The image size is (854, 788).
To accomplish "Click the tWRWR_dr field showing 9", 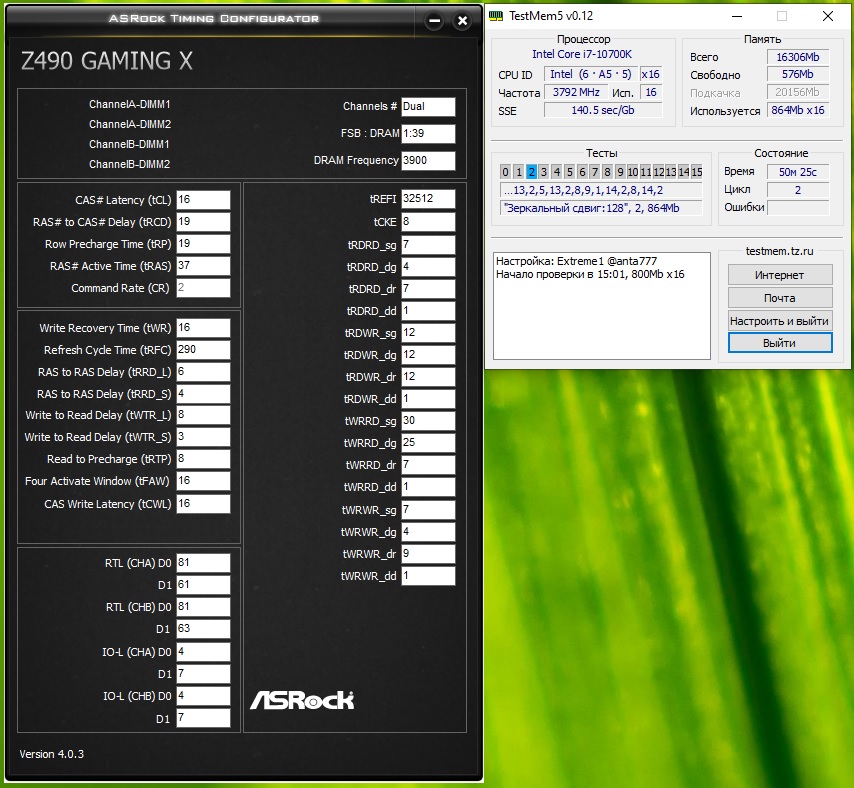I will point(428,554).
